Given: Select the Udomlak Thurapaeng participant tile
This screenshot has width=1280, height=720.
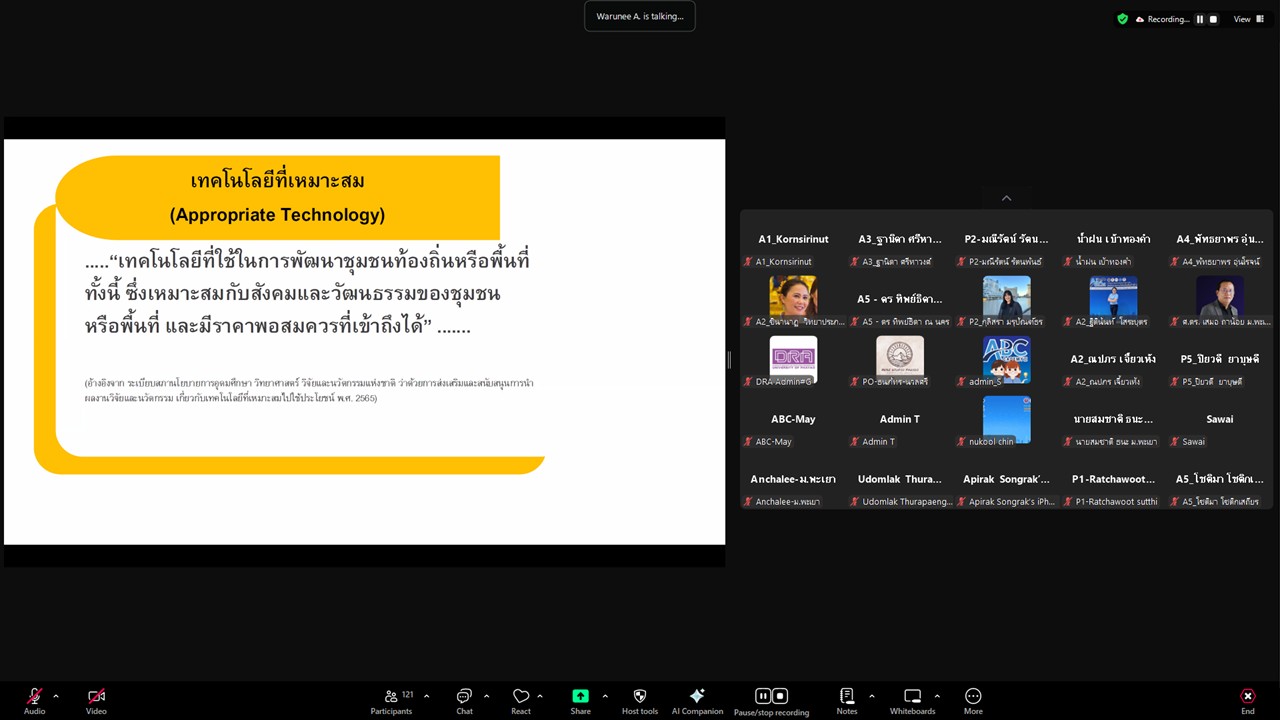Looking at the screenshot, I should pos(900,480).
